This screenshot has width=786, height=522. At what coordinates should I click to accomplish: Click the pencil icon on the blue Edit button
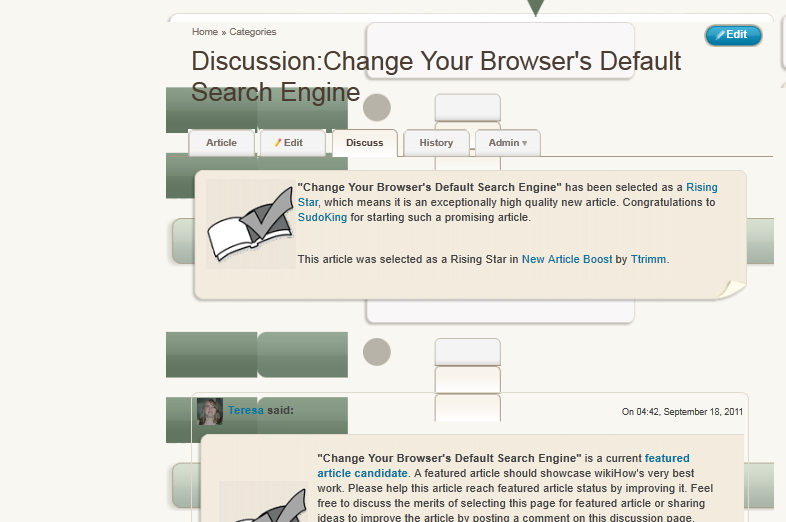coord(720,35)
